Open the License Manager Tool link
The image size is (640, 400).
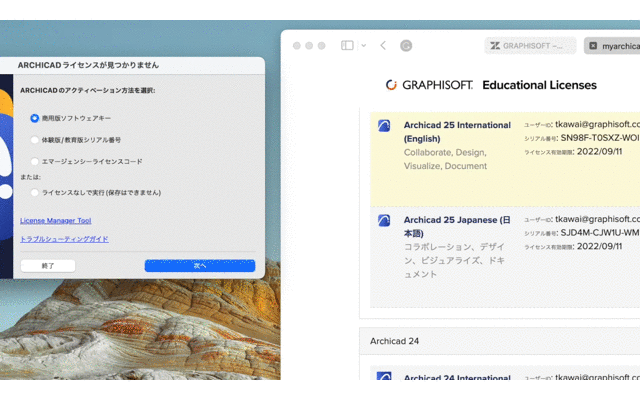pyautogui.click(x=56, y=220)
